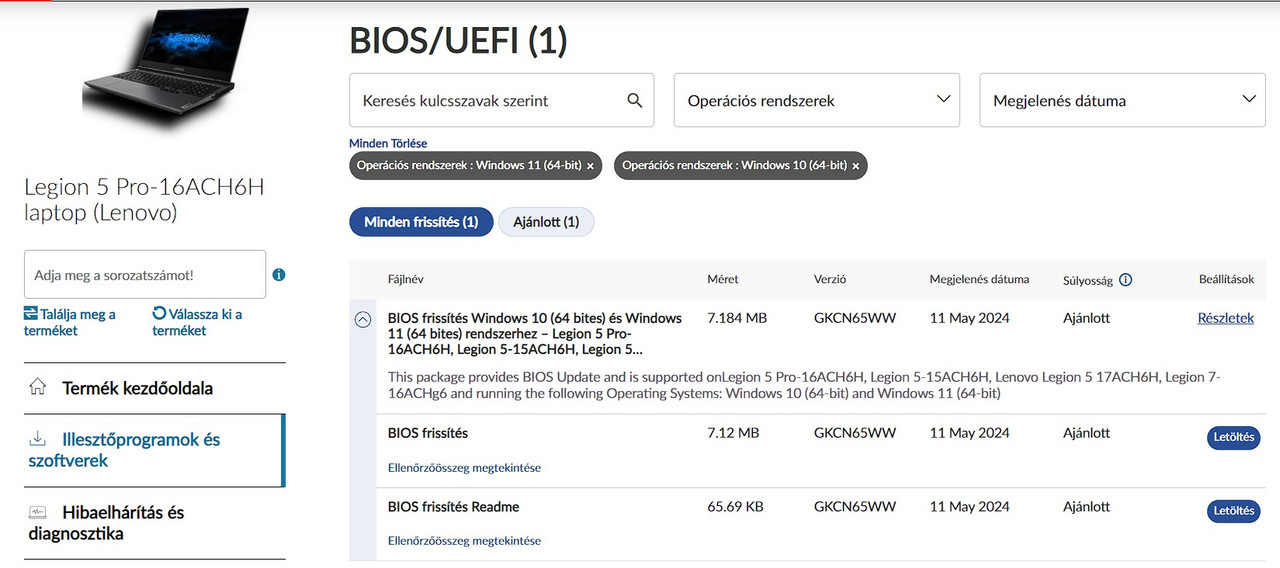Click the Megjelenés dátuma column header
Image resolution: width=1280 pixels, height=568 pixels.
point(979,279)
